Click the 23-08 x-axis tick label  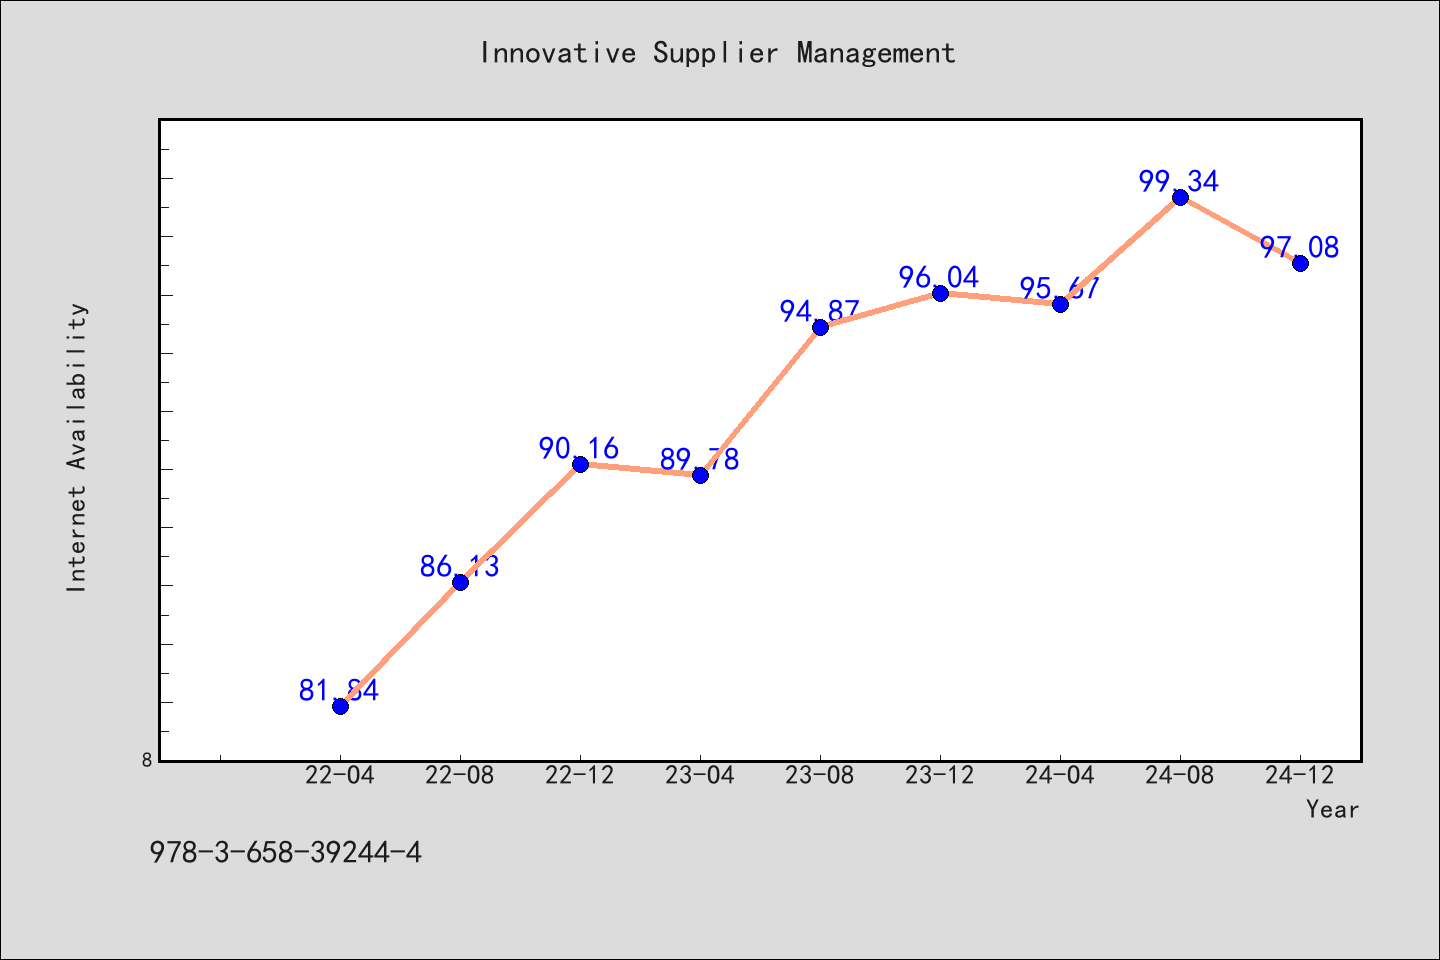coord(820,775)
